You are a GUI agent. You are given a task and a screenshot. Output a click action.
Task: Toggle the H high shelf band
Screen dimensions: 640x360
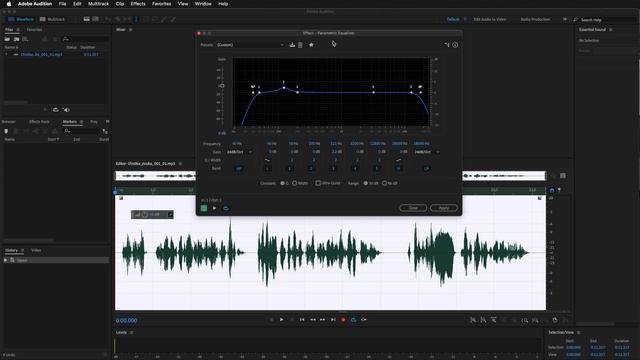point(398,168)
